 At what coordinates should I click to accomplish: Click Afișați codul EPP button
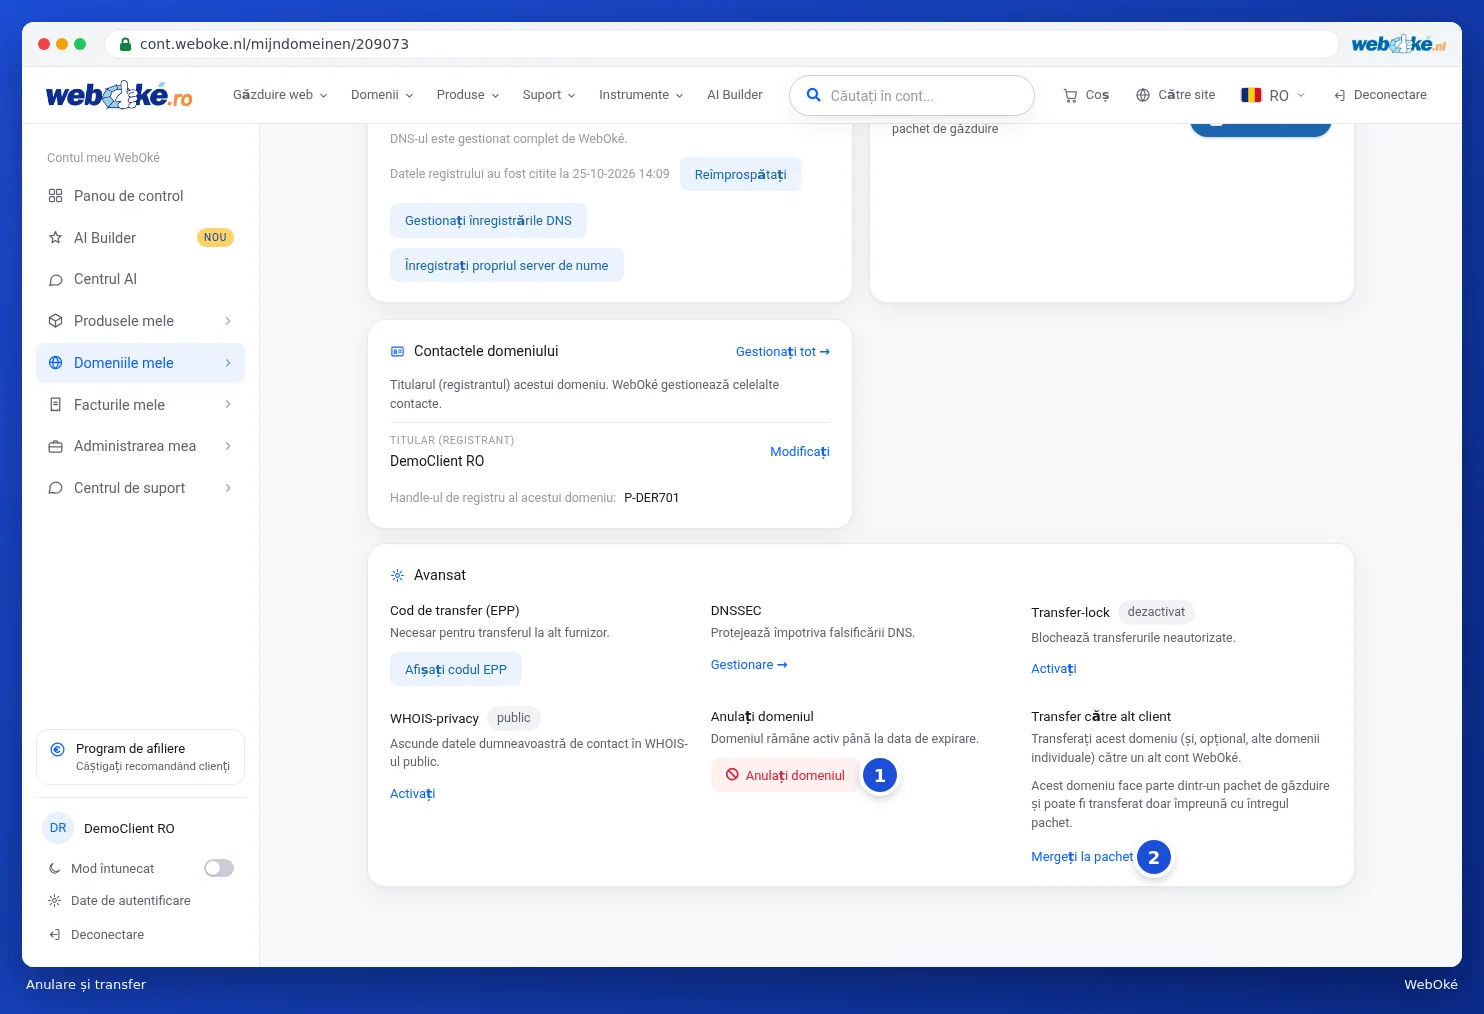(456, 669)
